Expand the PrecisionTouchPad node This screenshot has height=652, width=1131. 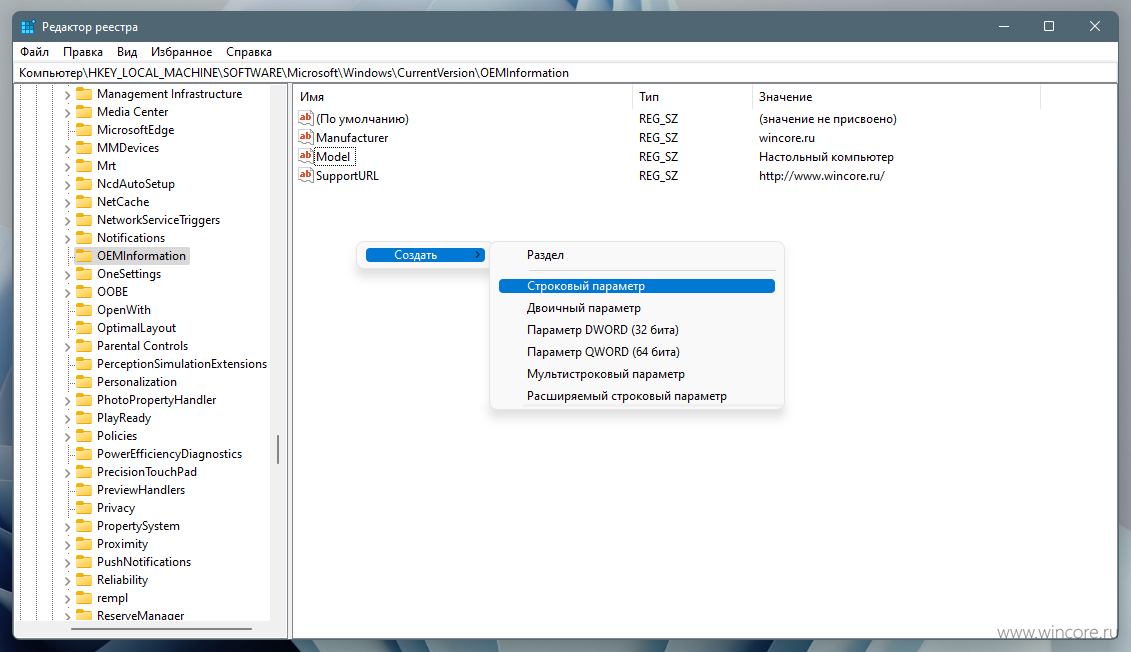(67, 472)
